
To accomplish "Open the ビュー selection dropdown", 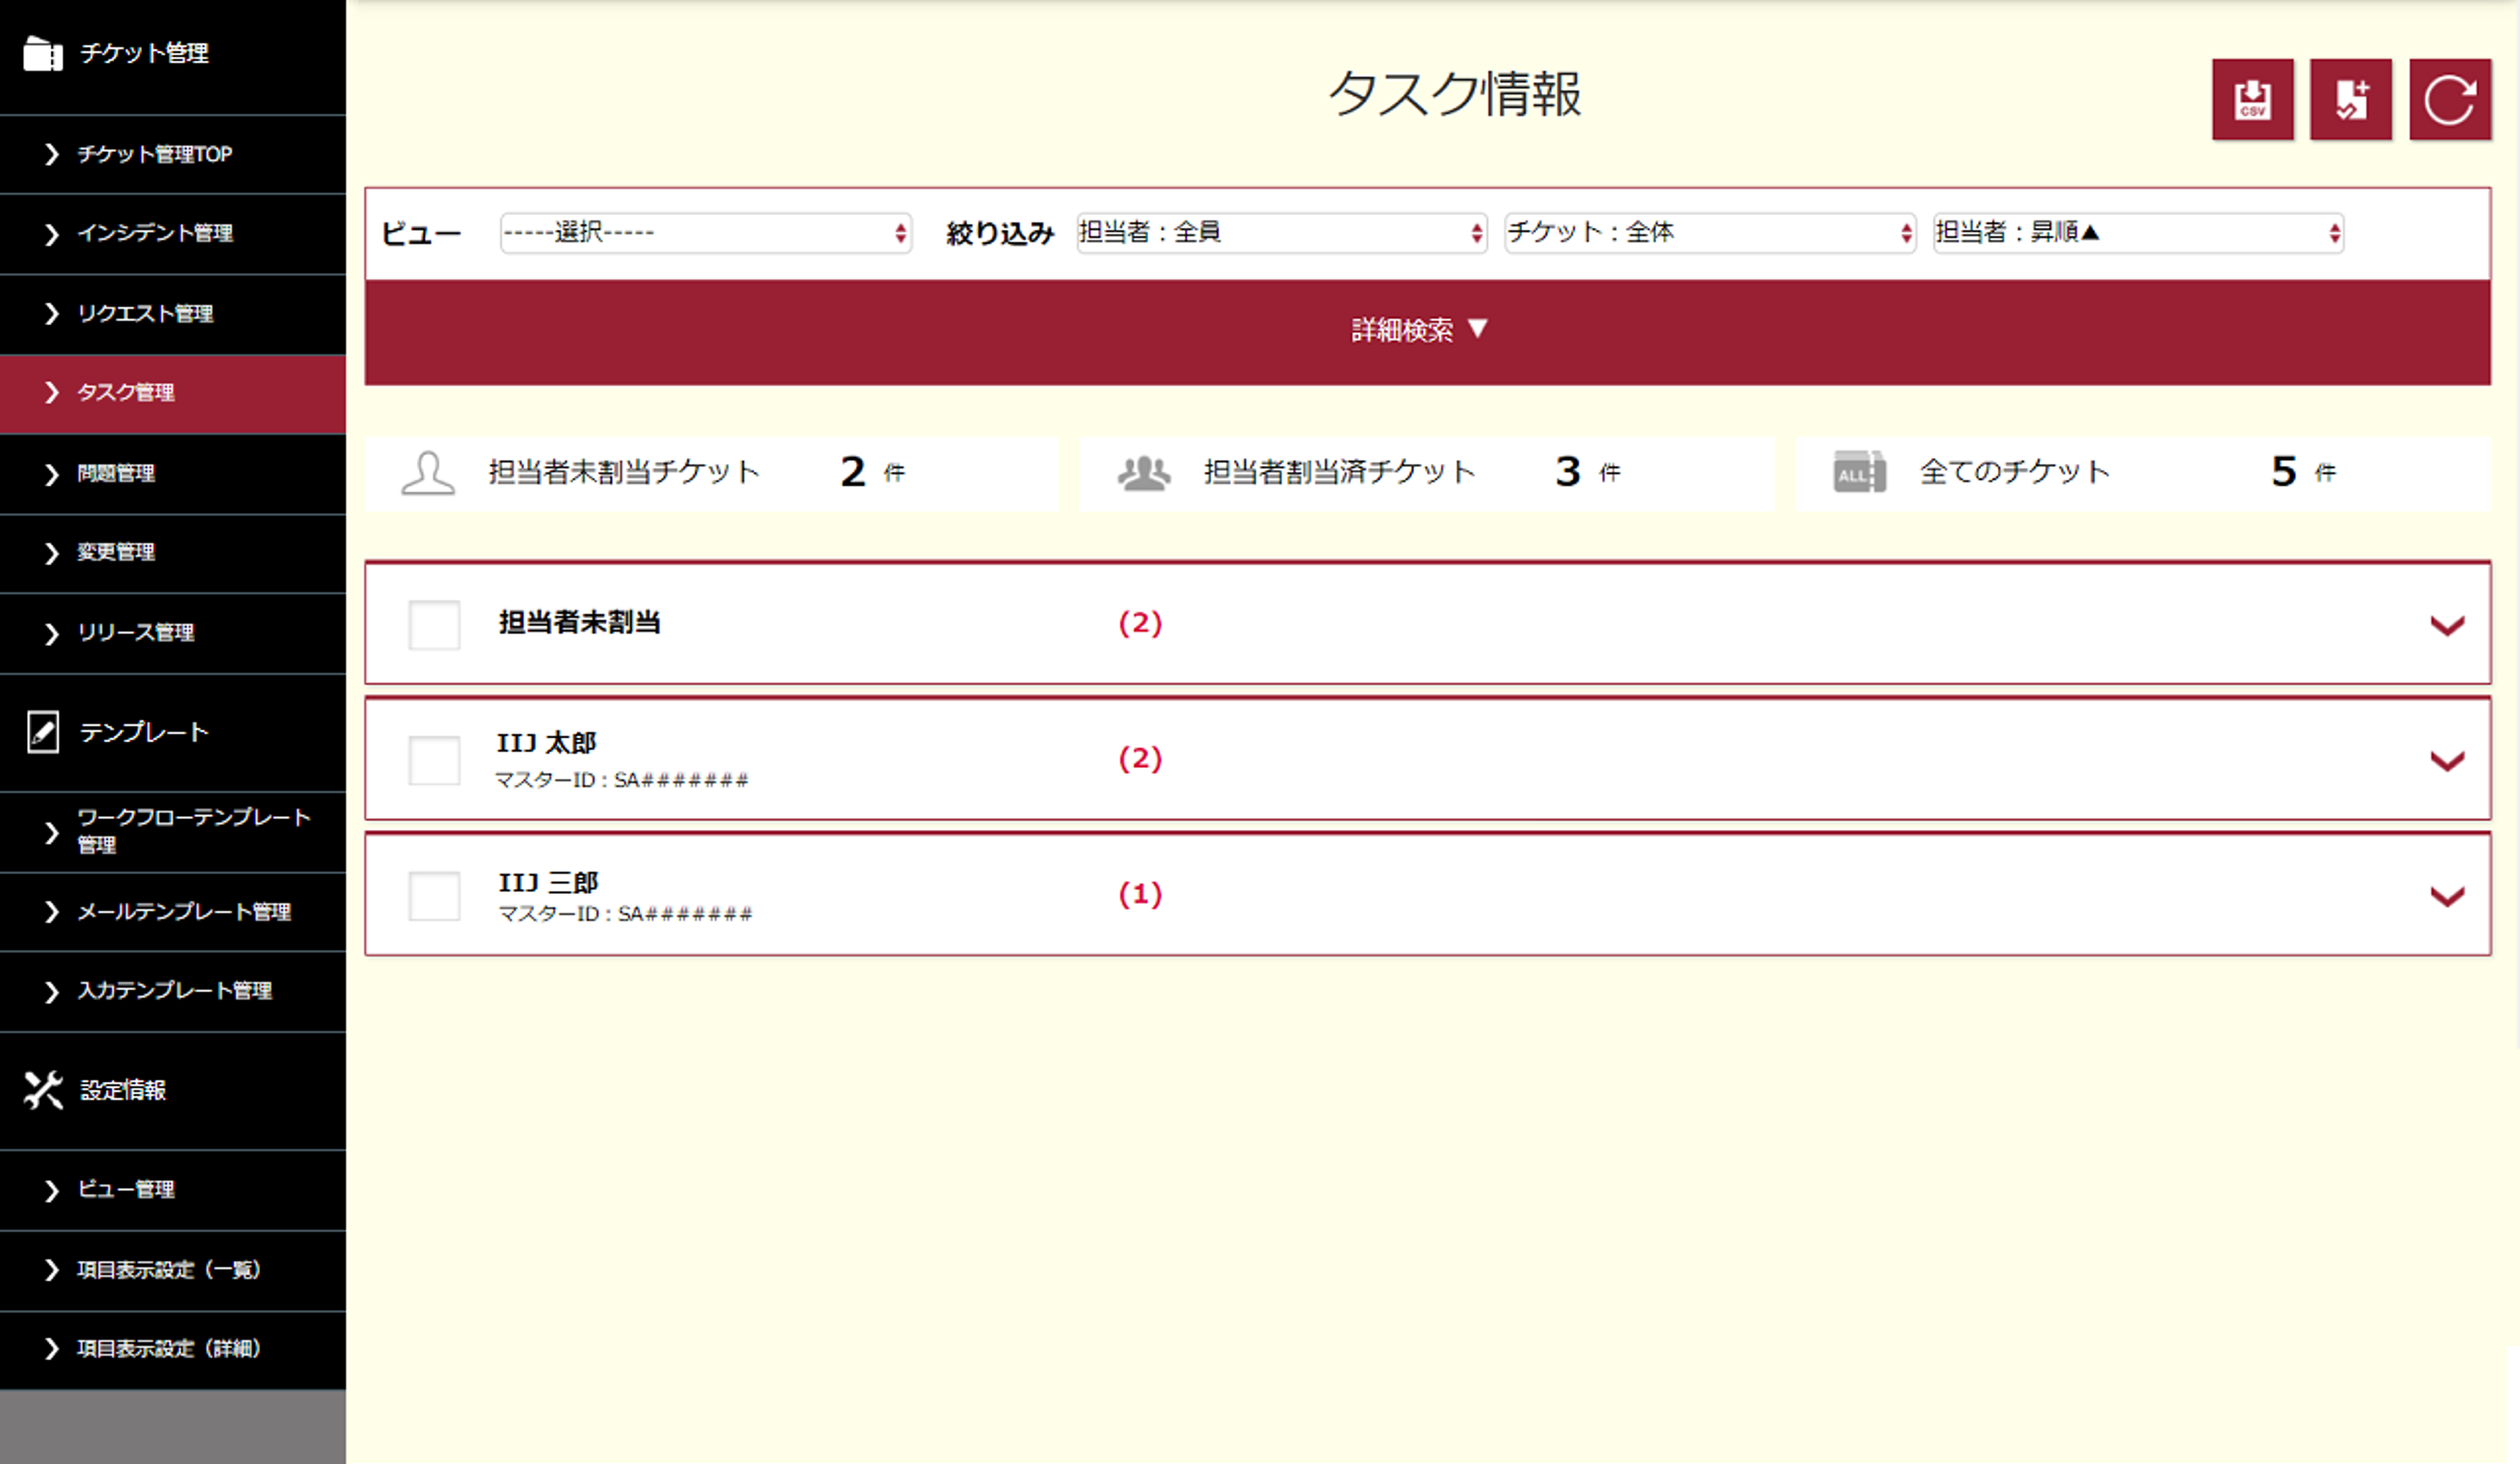I will tap(706, 233).
